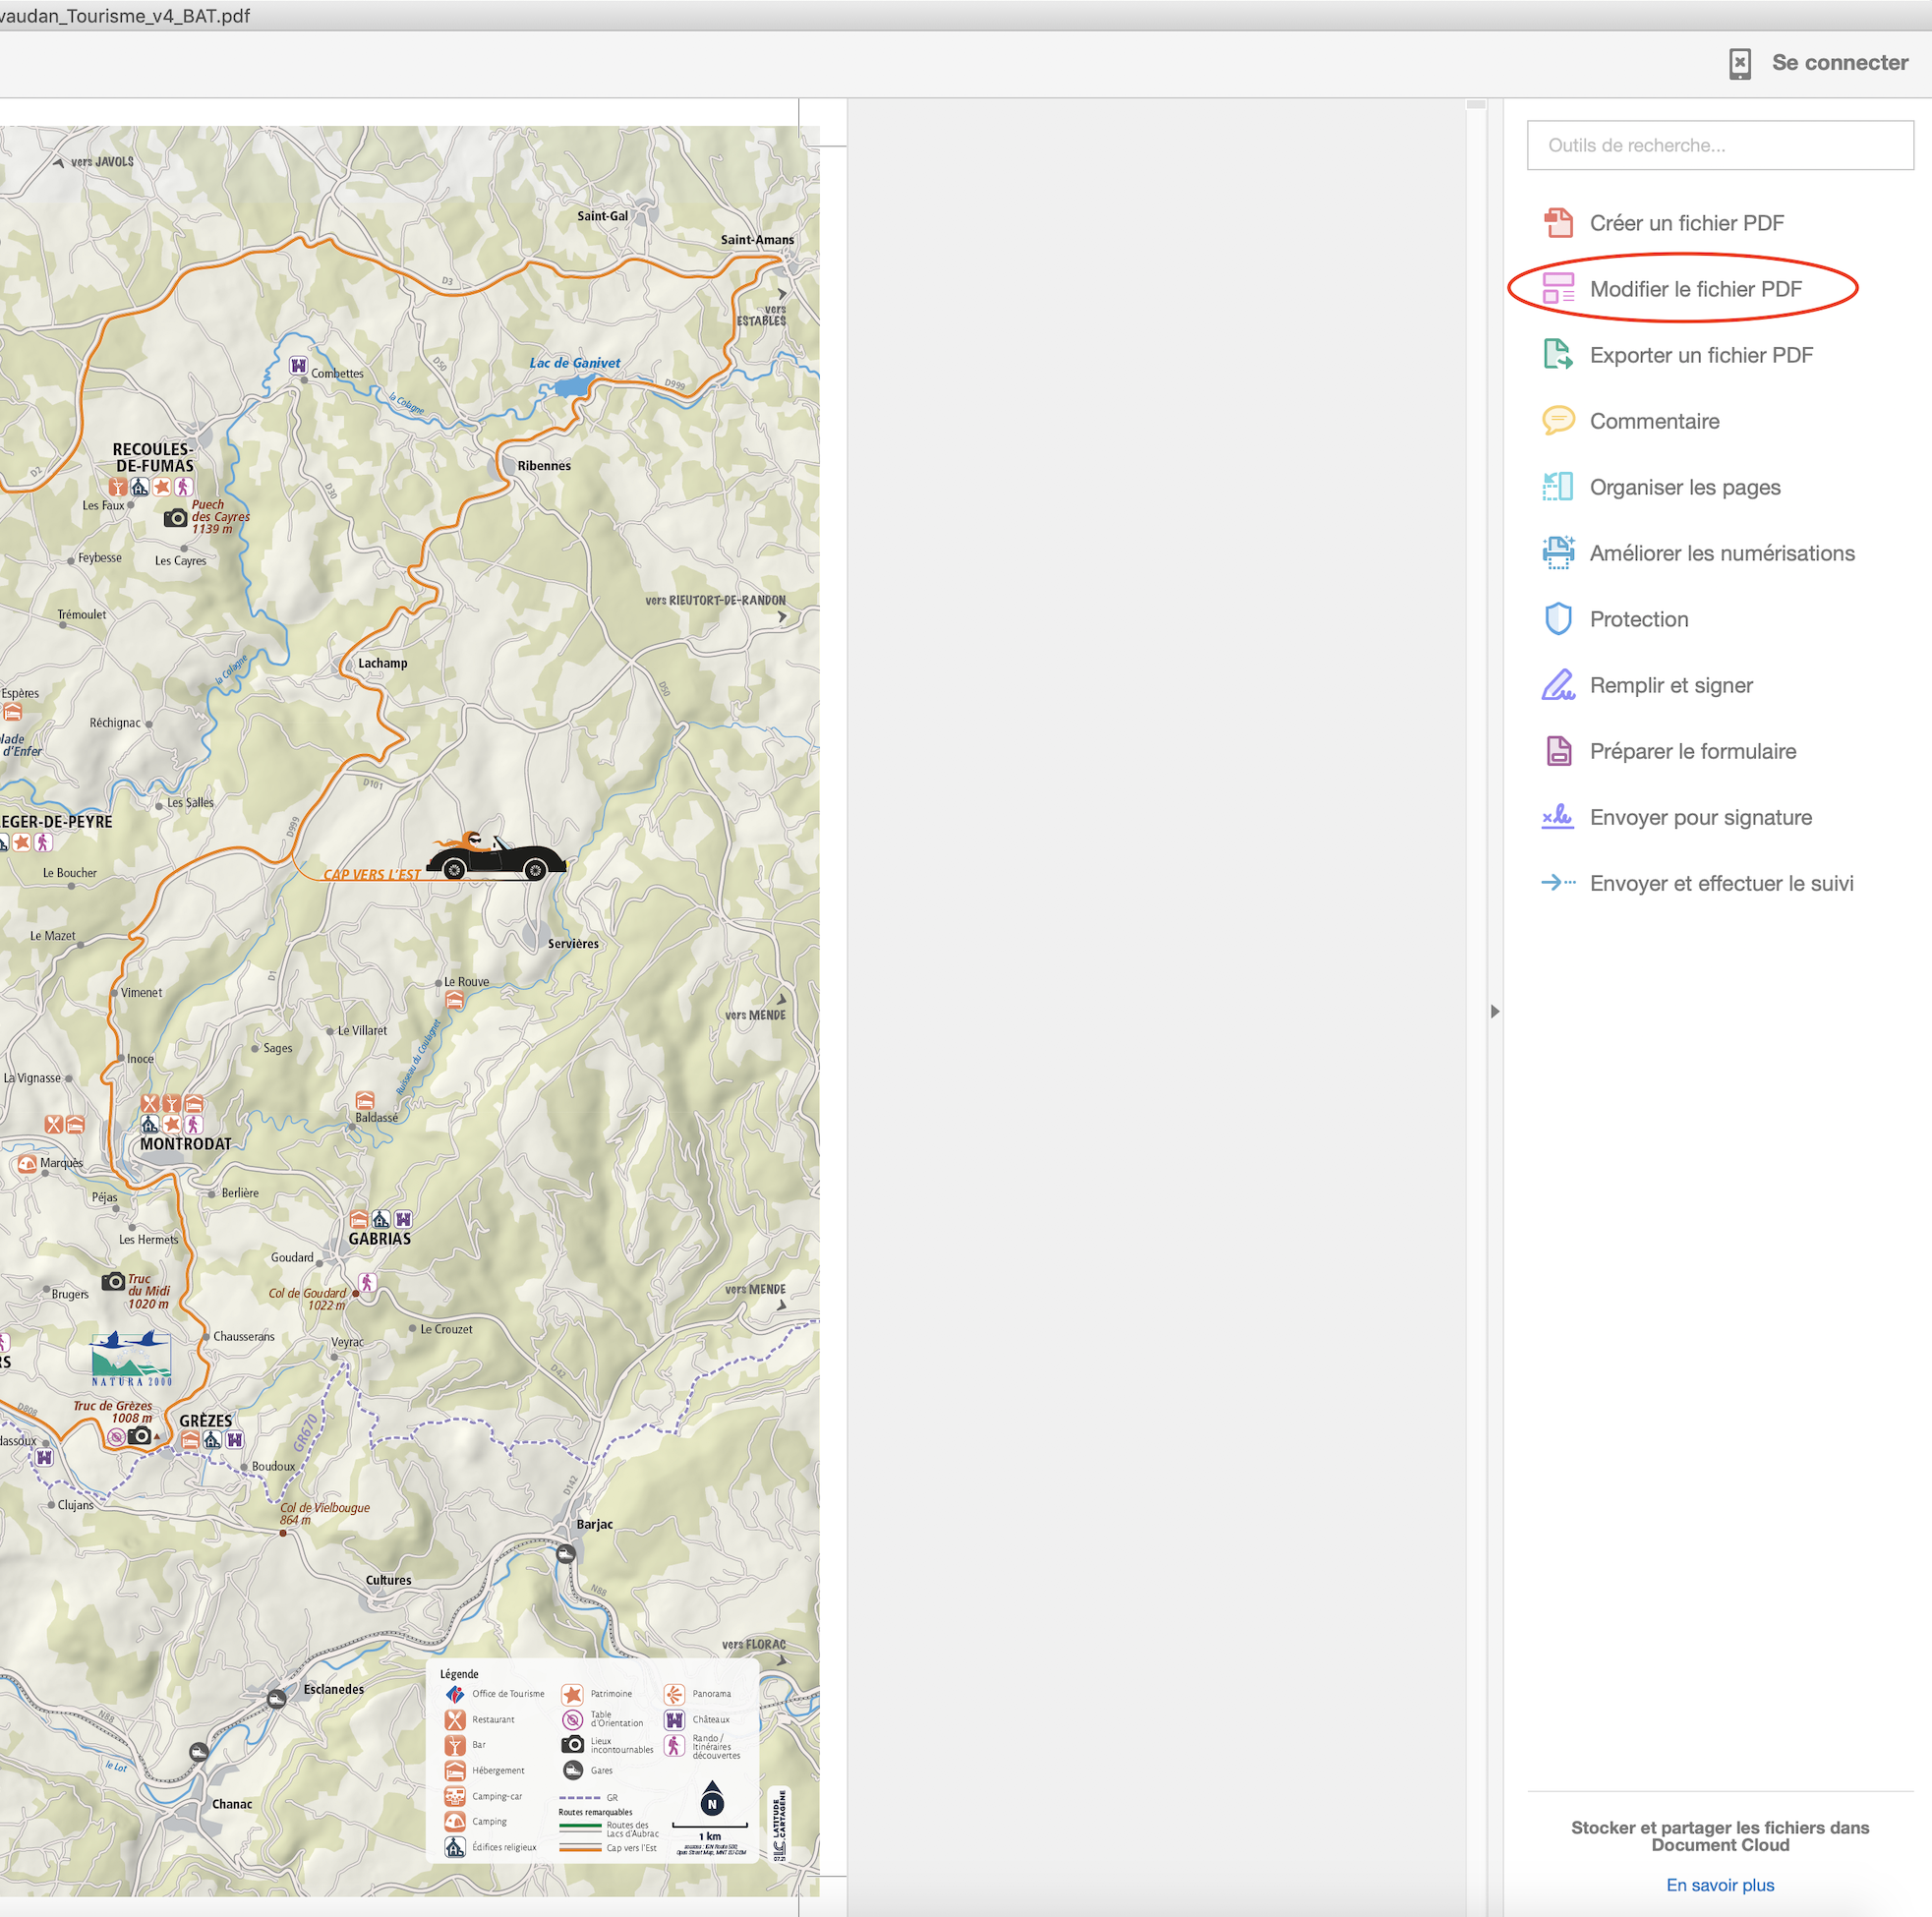Viewport: 1932px width, 1917px height.
Task: Select the Commentaire tool label
Action: tap(1654, 422)
